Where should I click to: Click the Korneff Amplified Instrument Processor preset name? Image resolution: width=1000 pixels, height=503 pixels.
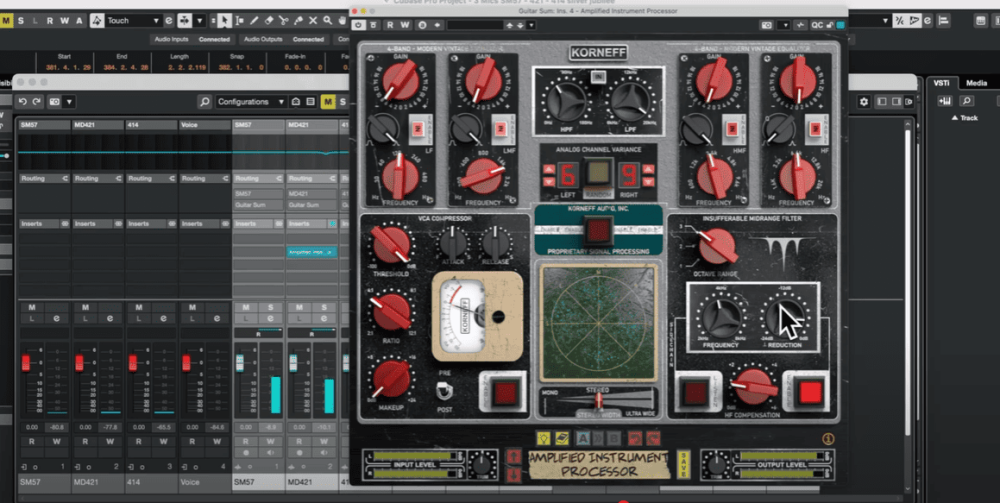coord(599,465)
